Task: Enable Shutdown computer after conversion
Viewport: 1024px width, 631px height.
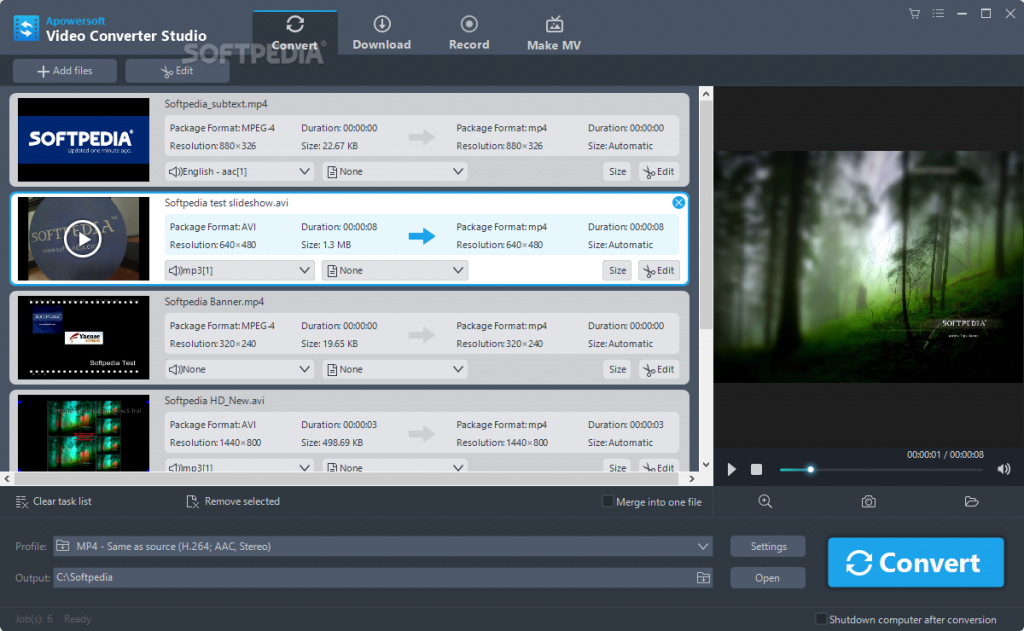Action: pyautogui.click(x=821, y=618)
